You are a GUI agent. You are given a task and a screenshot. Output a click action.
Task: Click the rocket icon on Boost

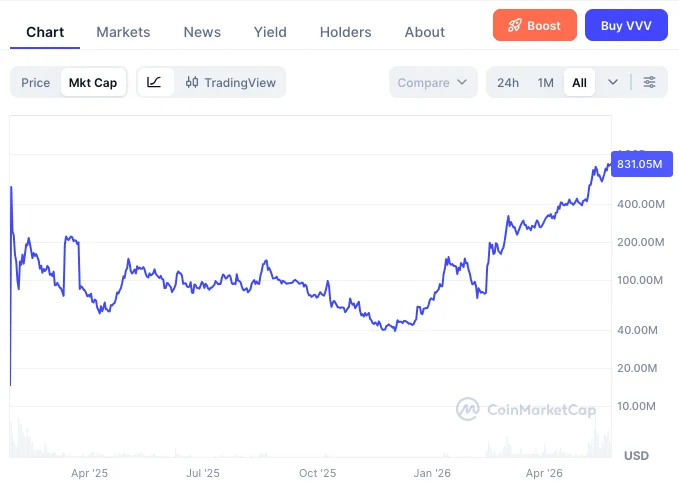[514, 26]
